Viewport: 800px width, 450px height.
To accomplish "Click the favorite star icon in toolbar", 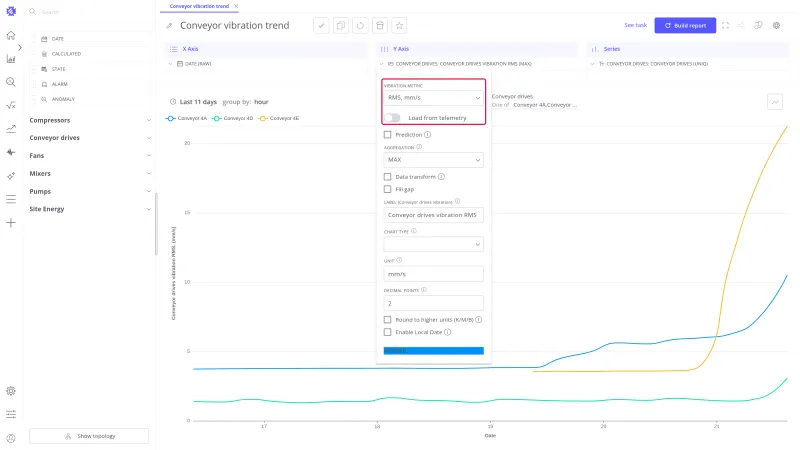I will [399, 26].
